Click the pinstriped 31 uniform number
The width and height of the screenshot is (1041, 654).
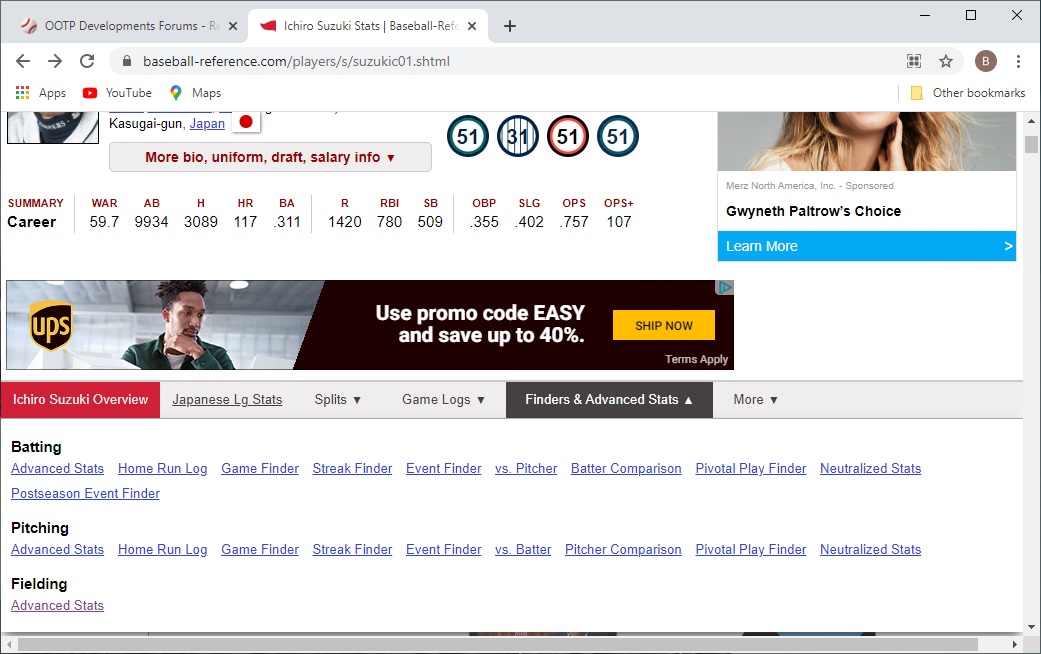(518, 136)
